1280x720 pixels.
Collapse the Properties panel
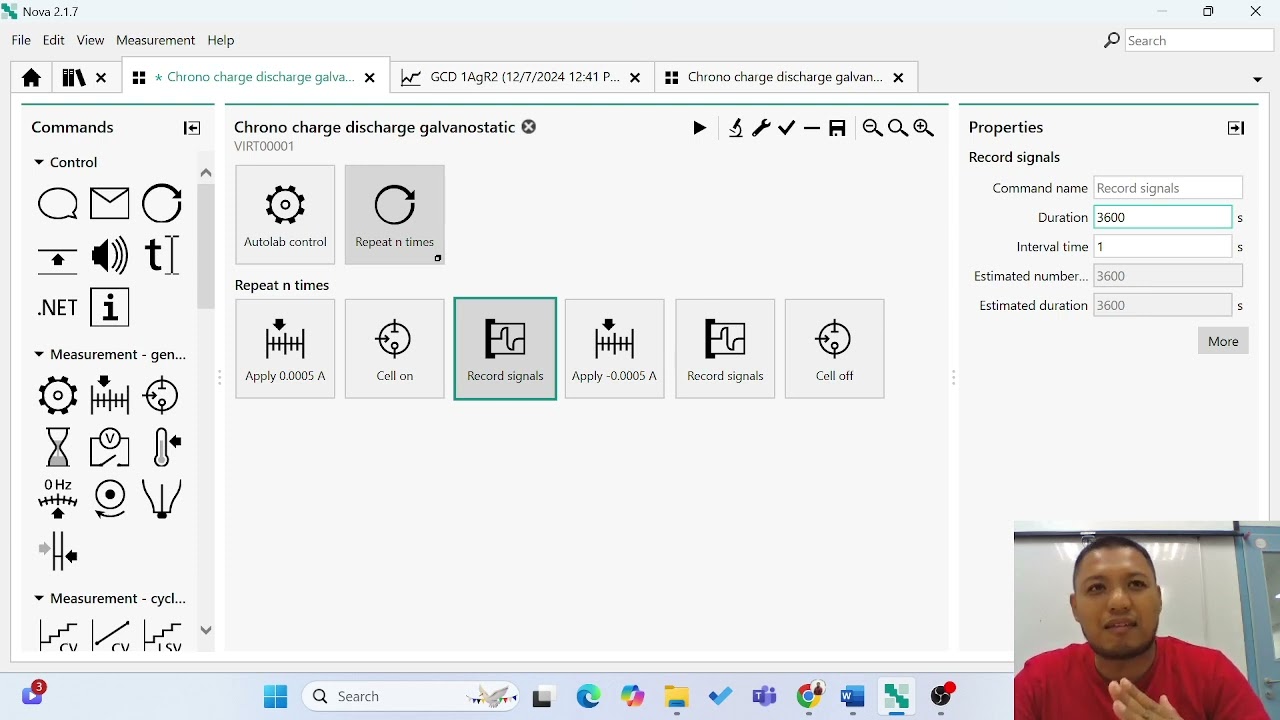pos(1236,128)
